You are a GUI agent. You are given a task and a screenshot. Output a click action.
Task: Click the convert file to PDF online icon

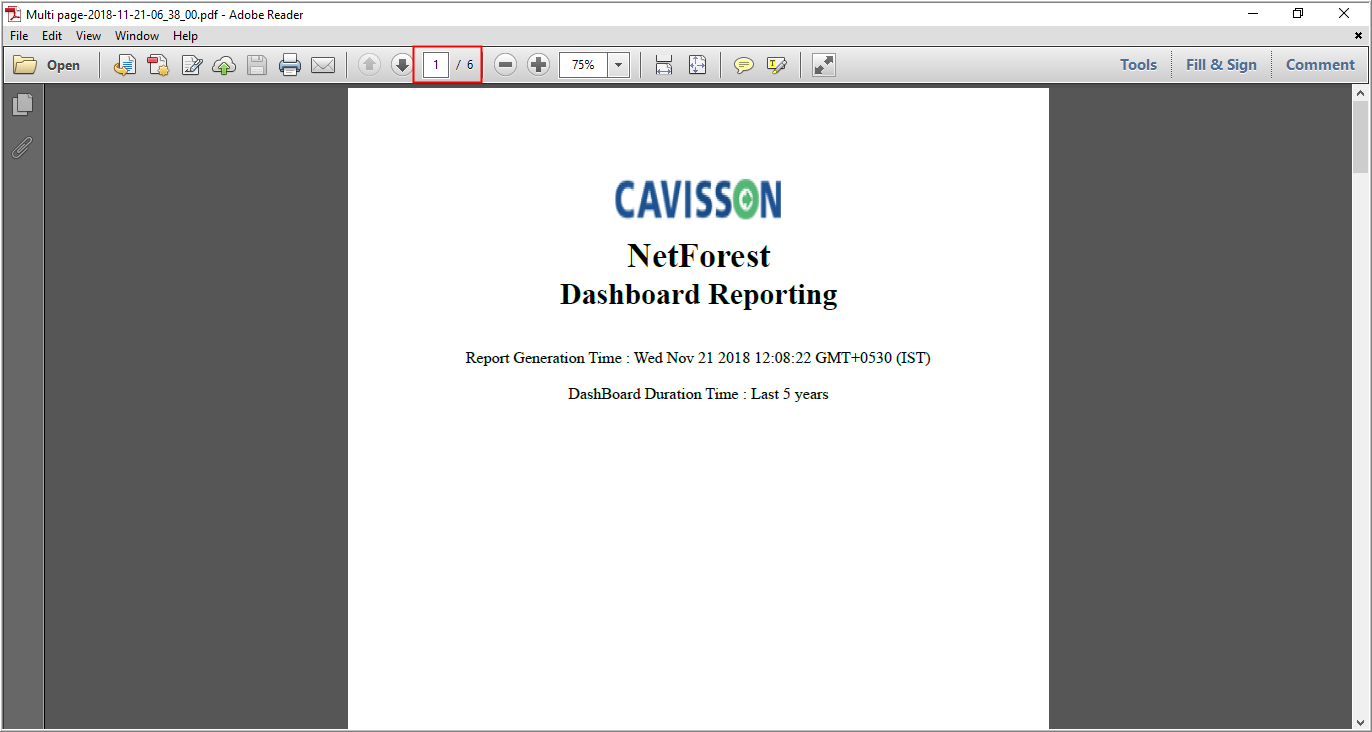point(124,65)
